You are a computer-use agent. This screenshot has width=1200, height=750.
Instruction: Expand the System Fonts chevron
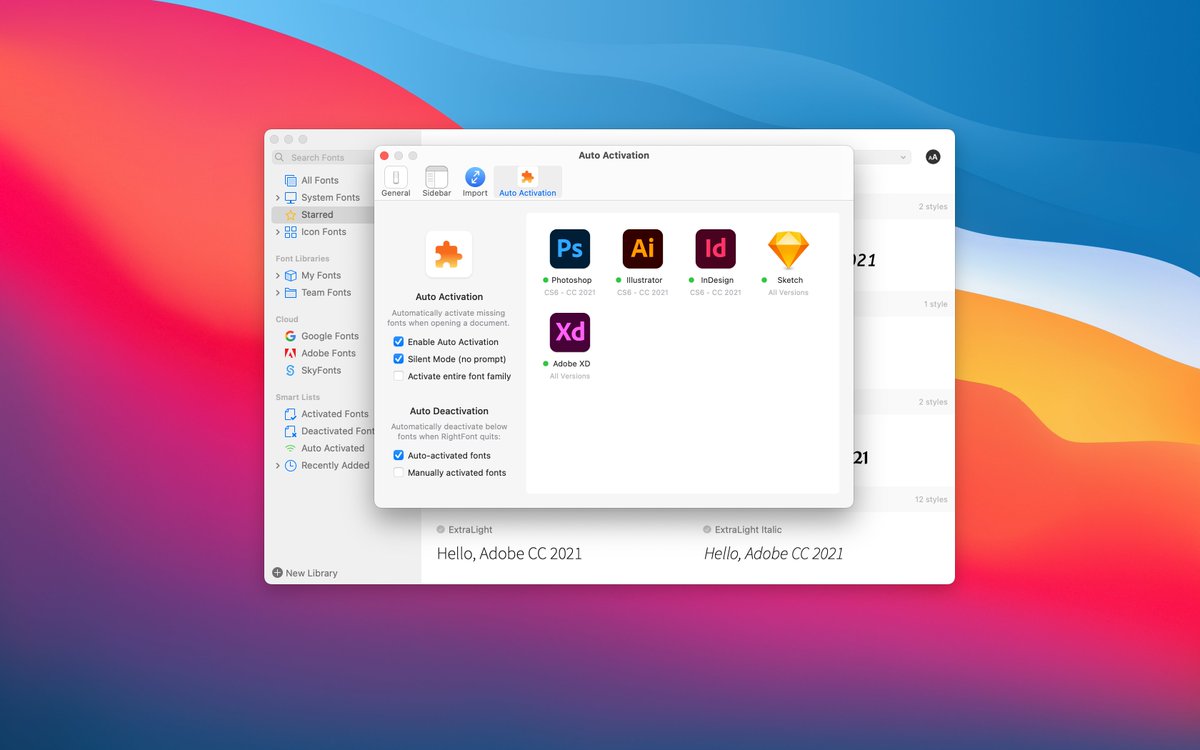click(x=278, y=197)
